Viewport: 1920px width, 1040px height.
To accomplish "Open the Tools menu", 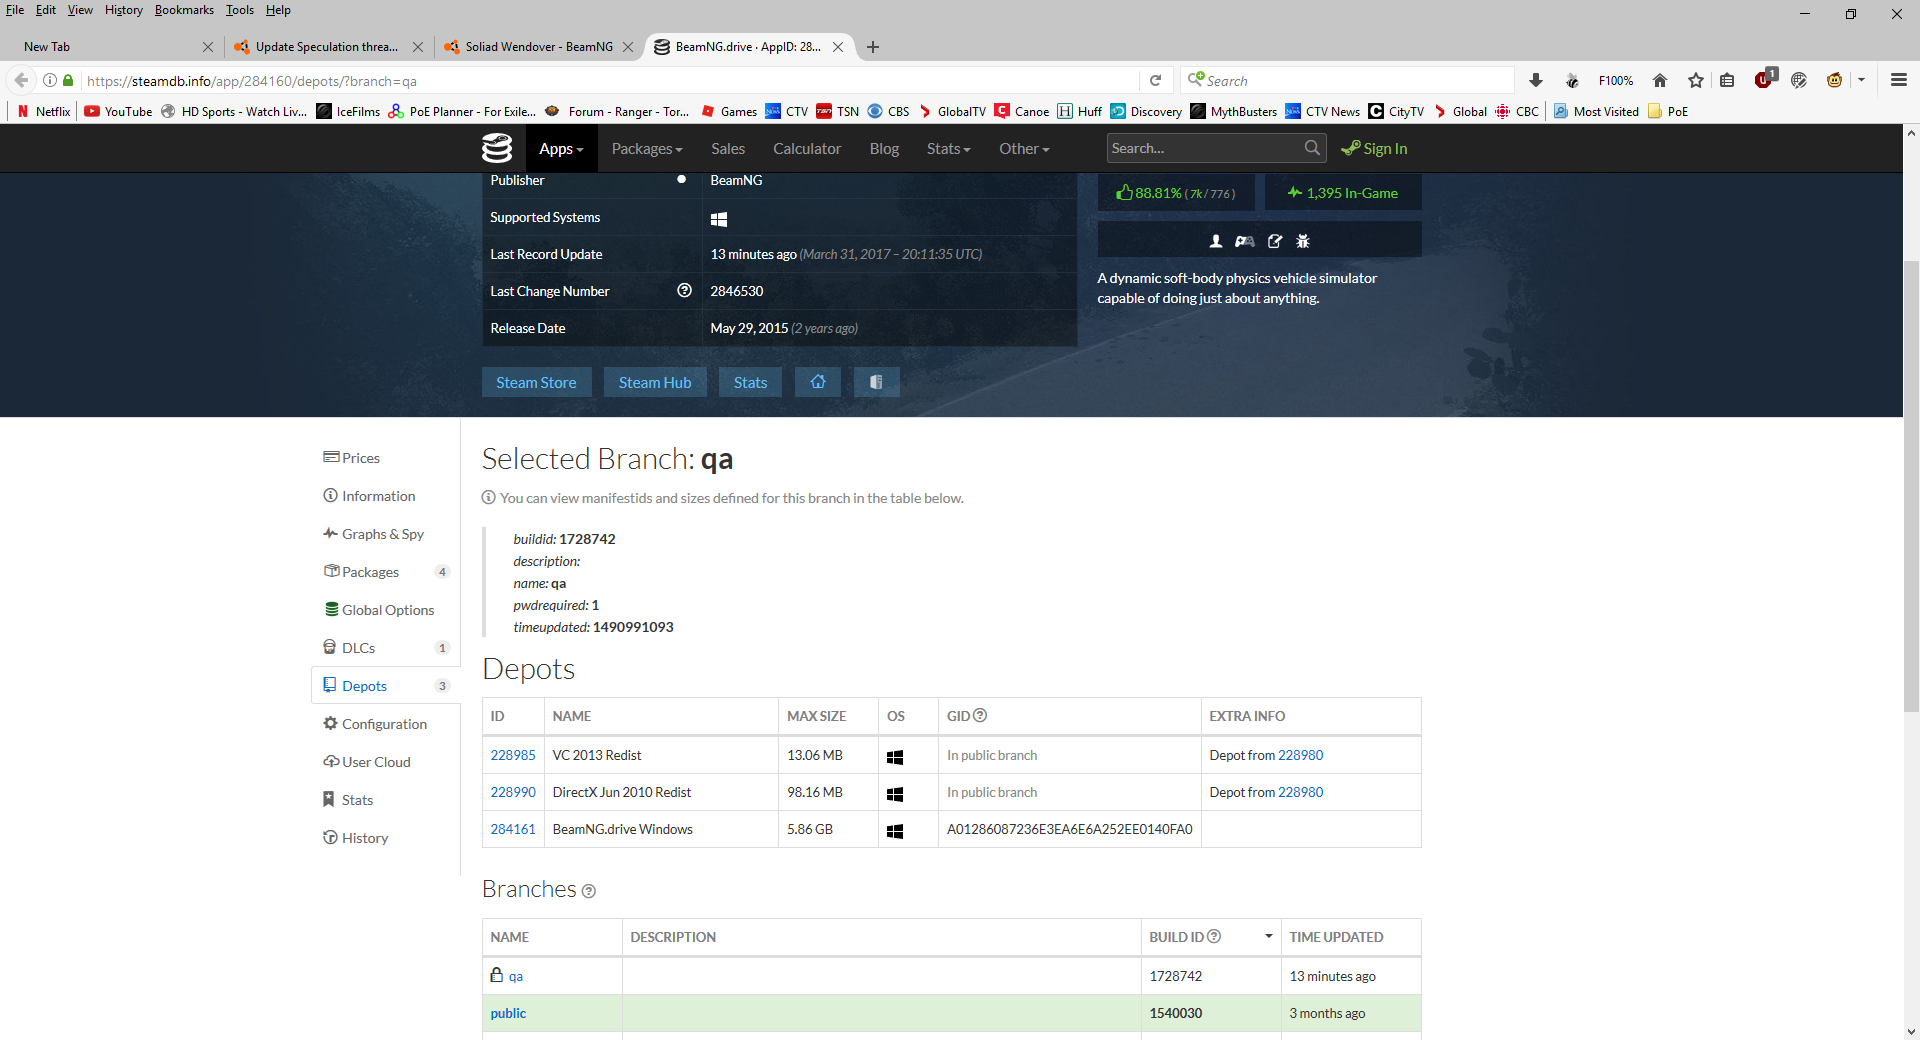I will point(240,10).
